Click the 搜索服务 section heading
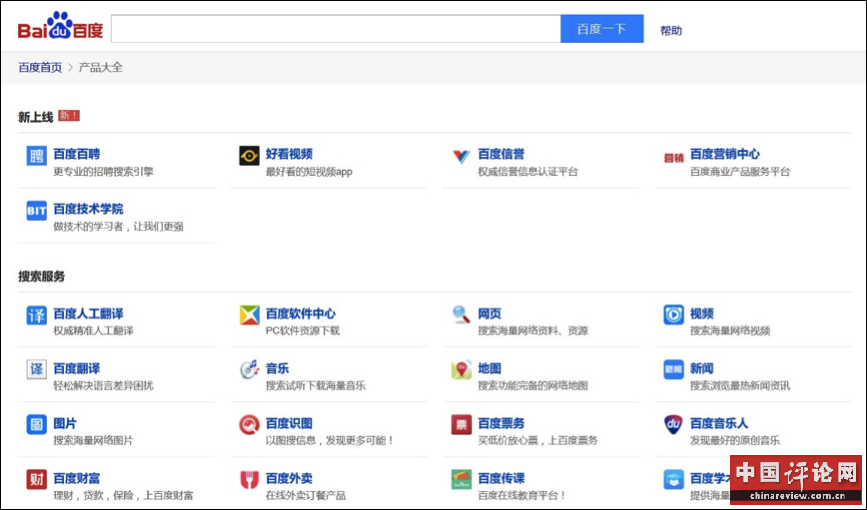 (x=41, y=276)
